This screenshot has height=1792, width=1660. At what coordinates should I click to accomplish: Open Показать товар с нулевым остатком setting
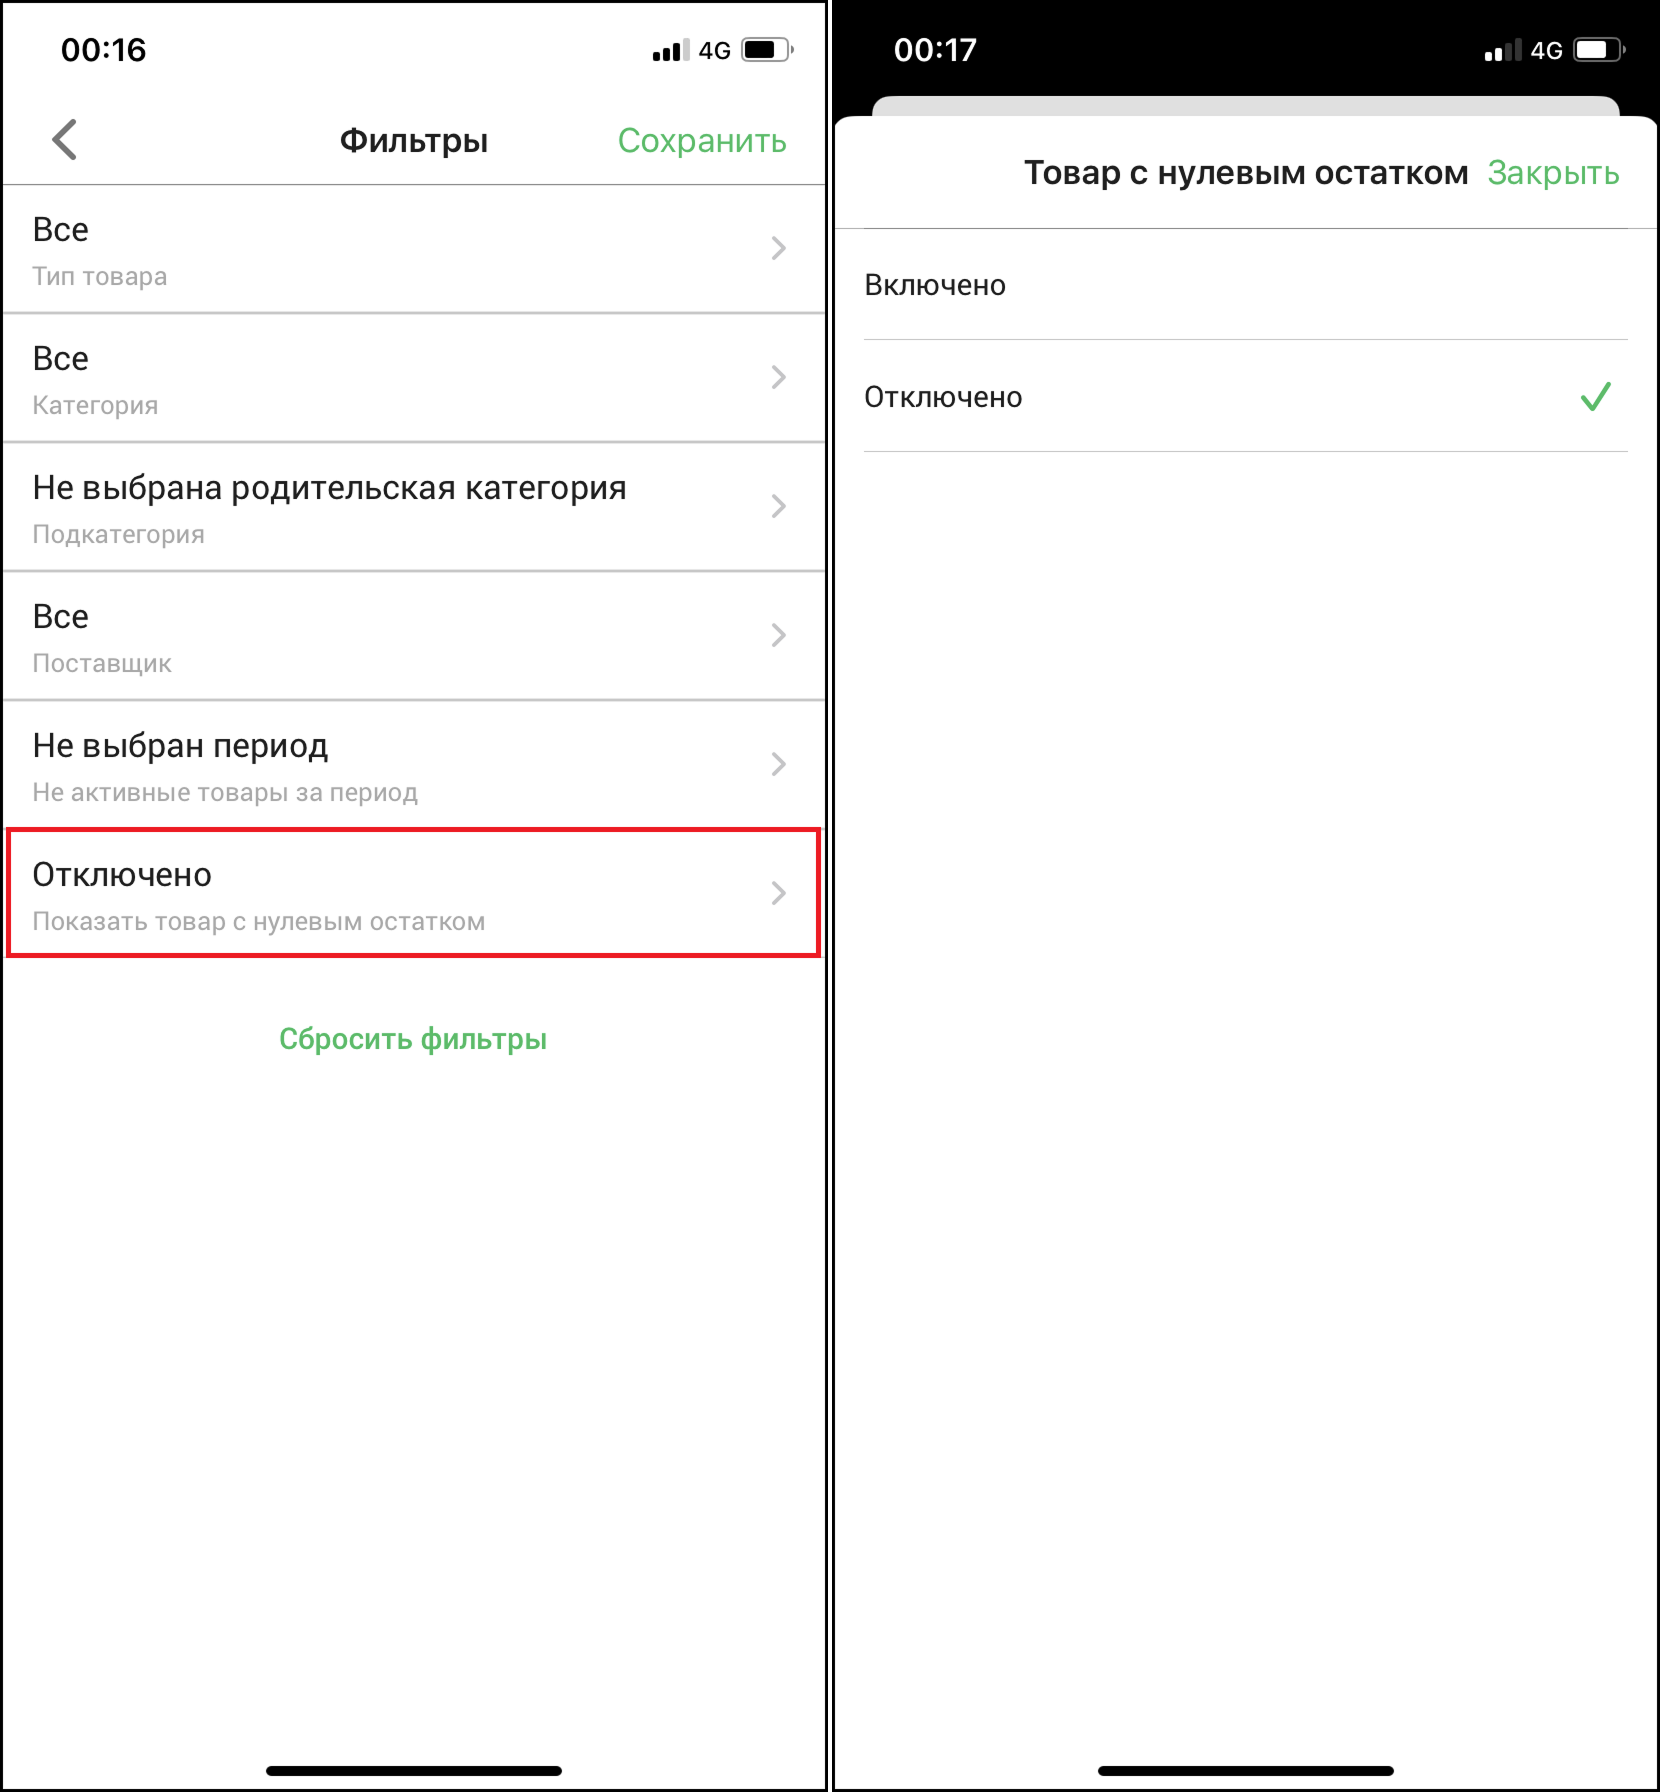(414, 893)
